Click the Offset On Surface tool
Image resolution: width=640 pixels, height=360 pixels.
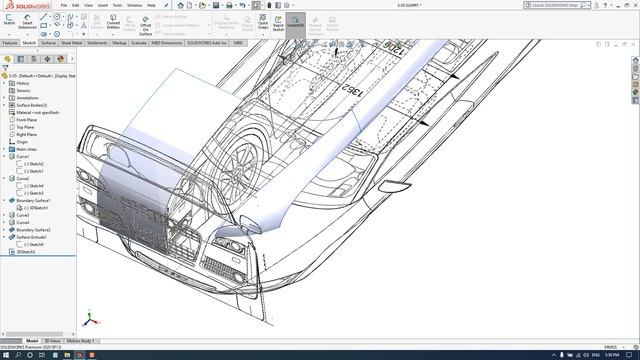pos(145,26)
